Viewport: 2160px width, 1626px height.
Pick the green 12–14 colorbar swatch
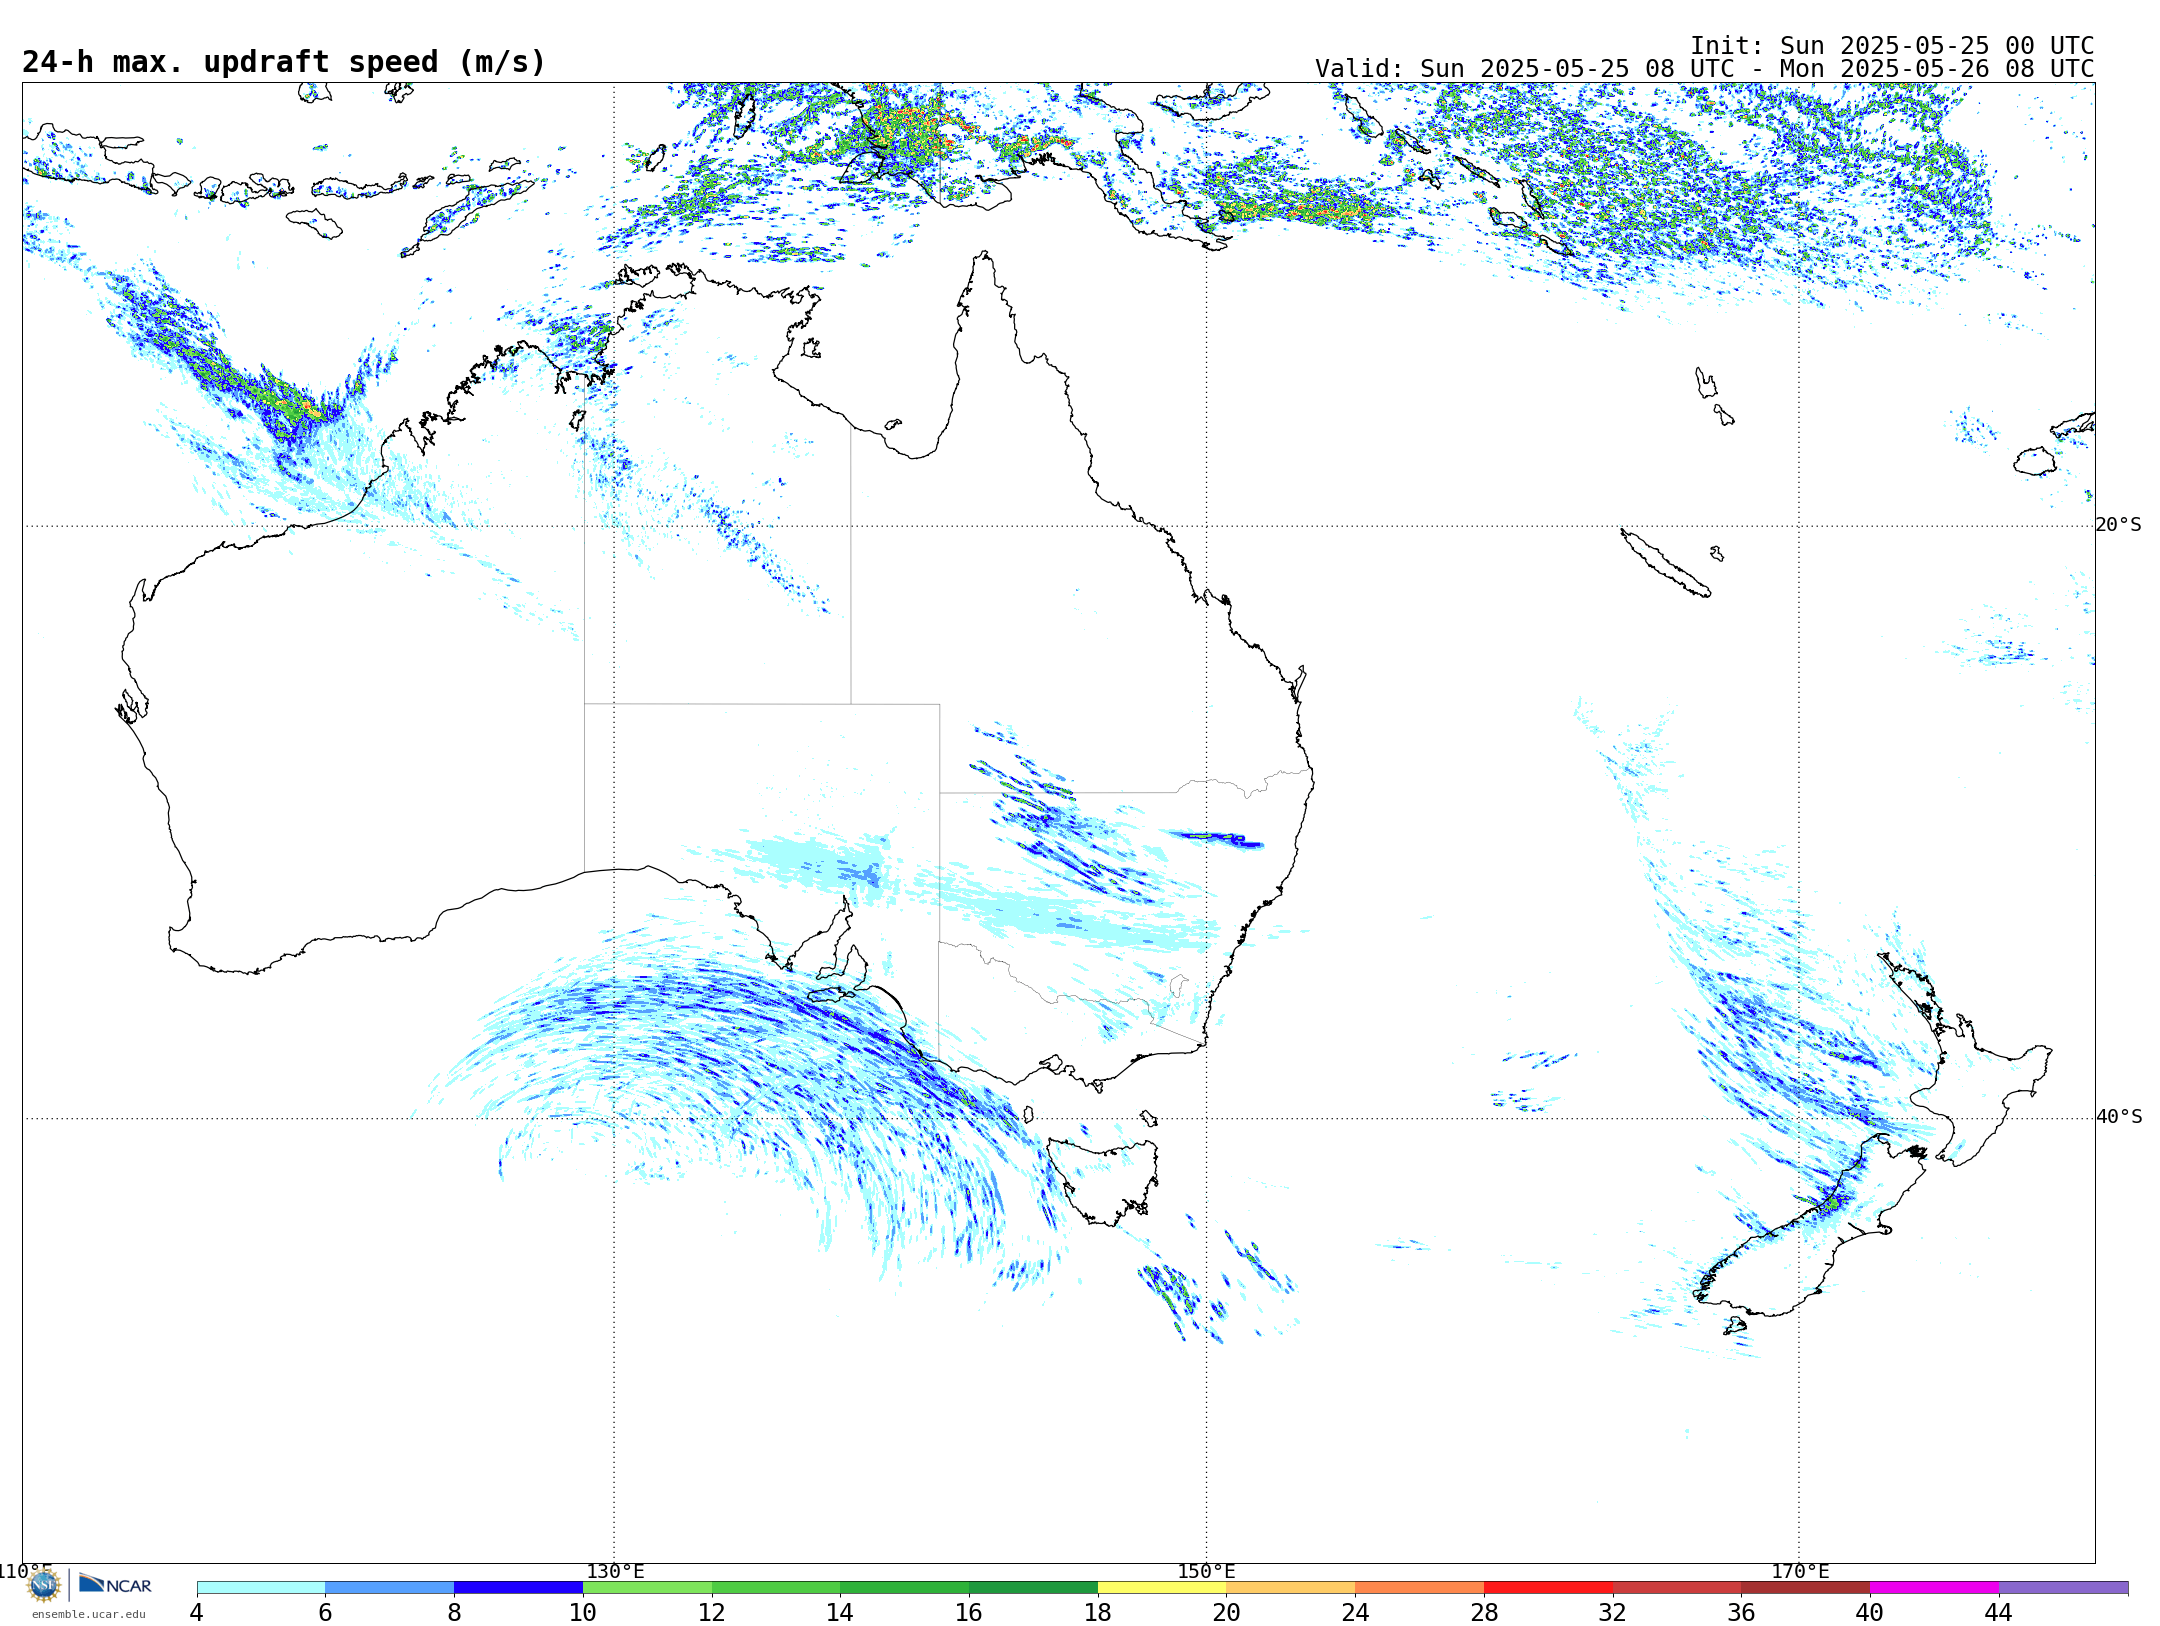point(776,1588)
